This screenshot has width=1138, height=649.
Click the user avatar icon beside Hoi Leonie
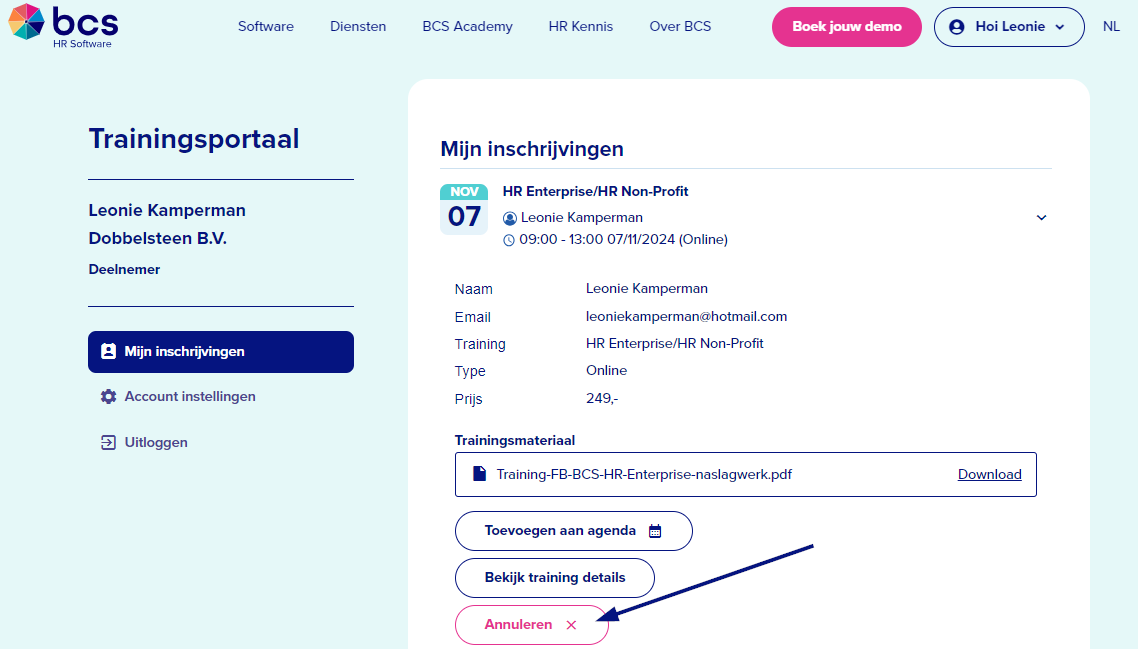click(957, 27)
